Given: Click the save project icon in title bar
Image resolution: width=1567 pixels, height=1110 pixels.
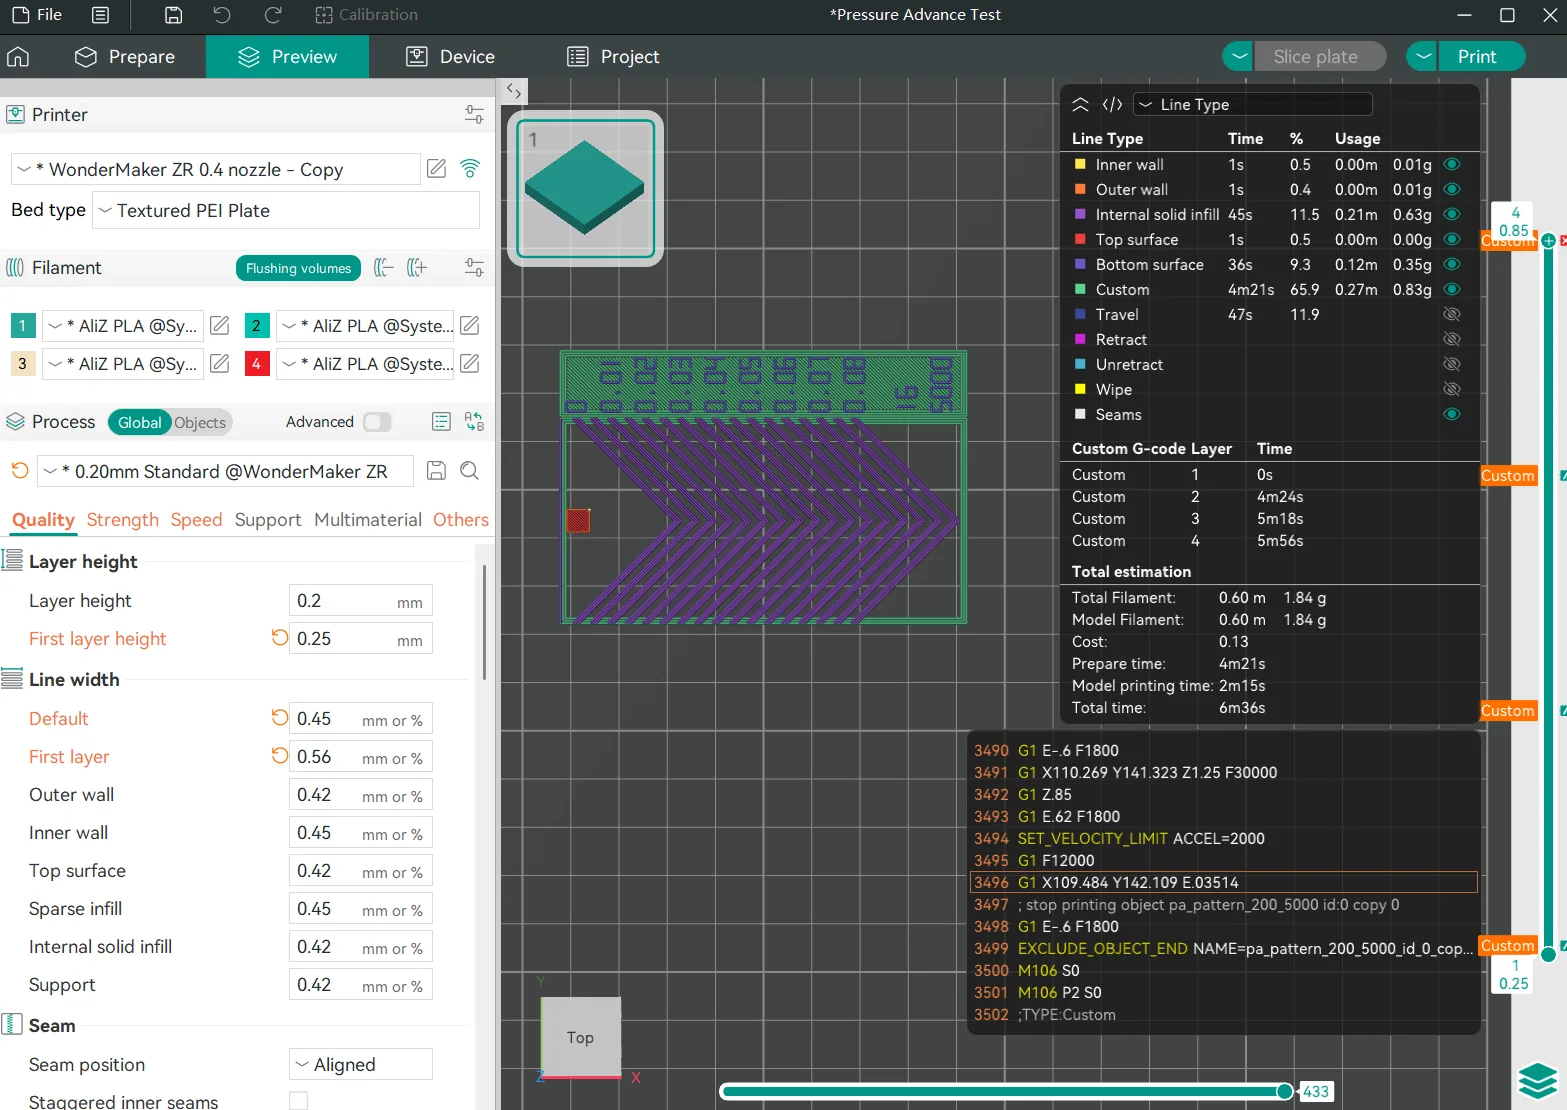Looking at the screenshot, I should [x=173, y=15].
